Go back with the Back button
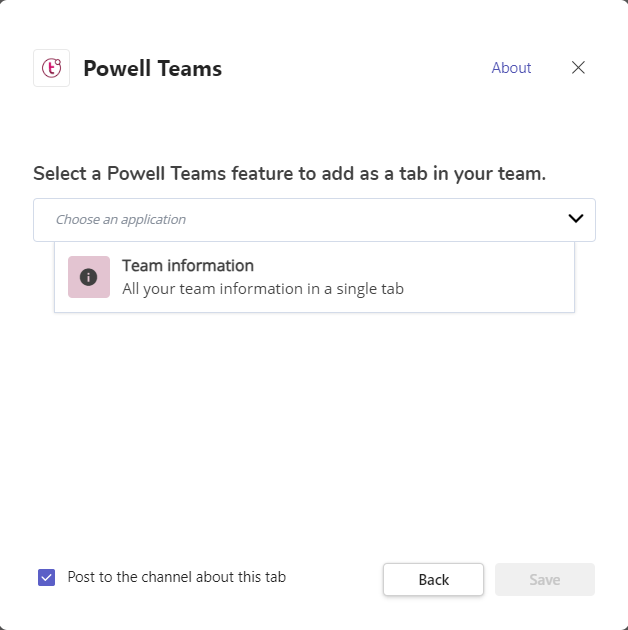628x630 pixels. (x=434, y=579)
